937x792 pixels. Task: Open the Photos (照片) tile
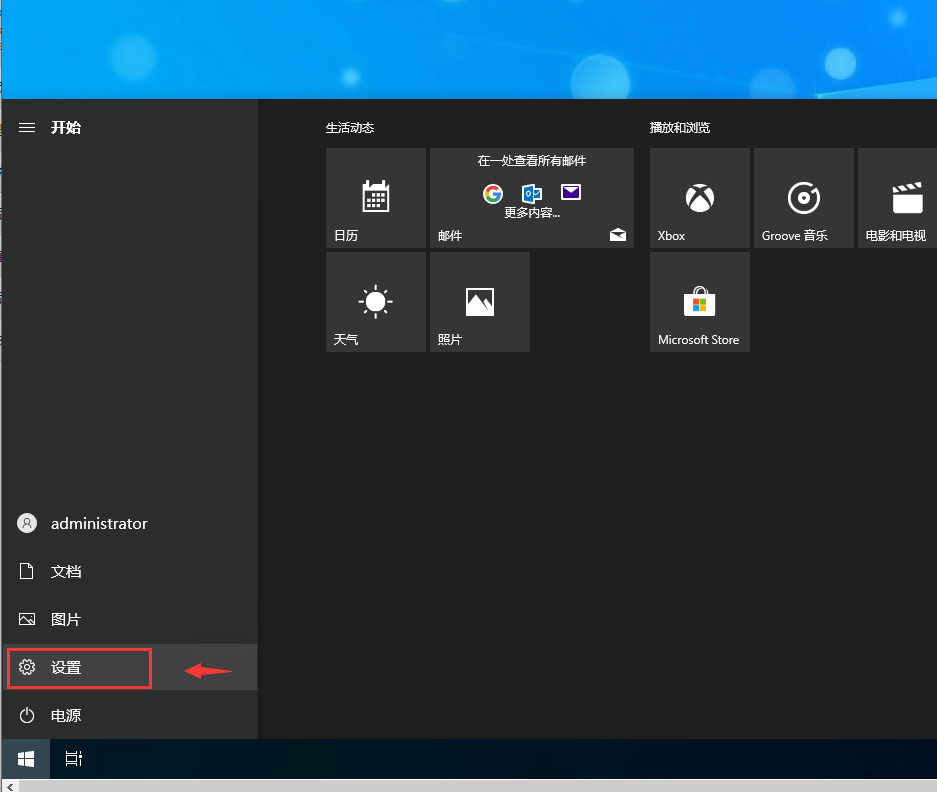click(479, 302)
